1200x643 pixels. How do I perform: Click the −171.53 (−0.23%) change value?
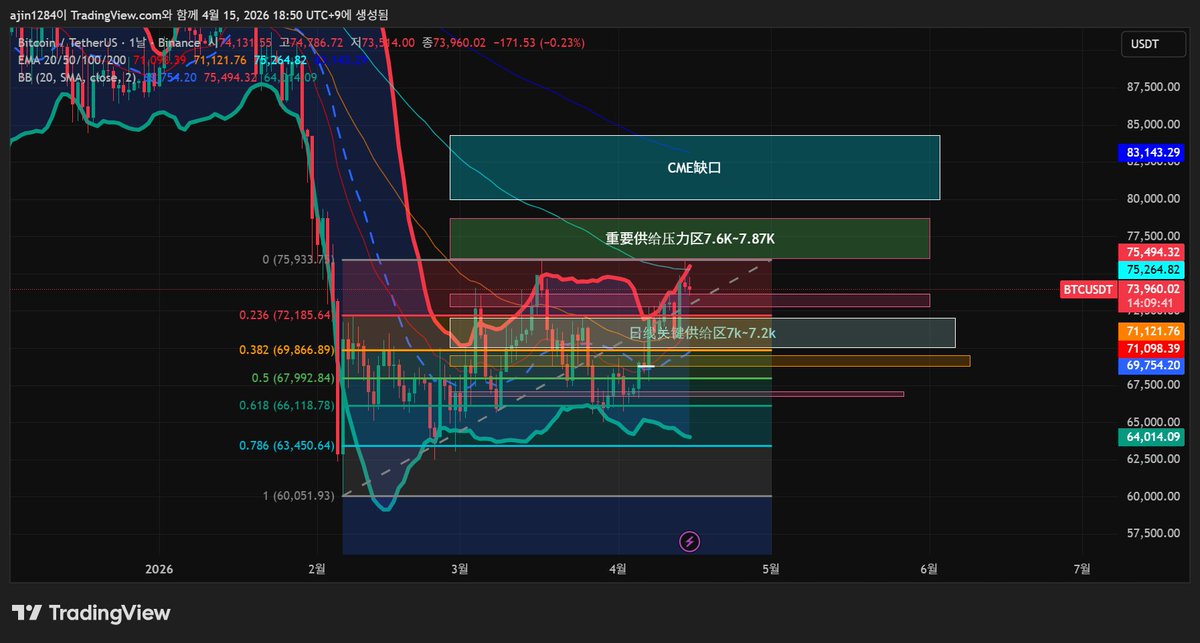pos(538,43)
